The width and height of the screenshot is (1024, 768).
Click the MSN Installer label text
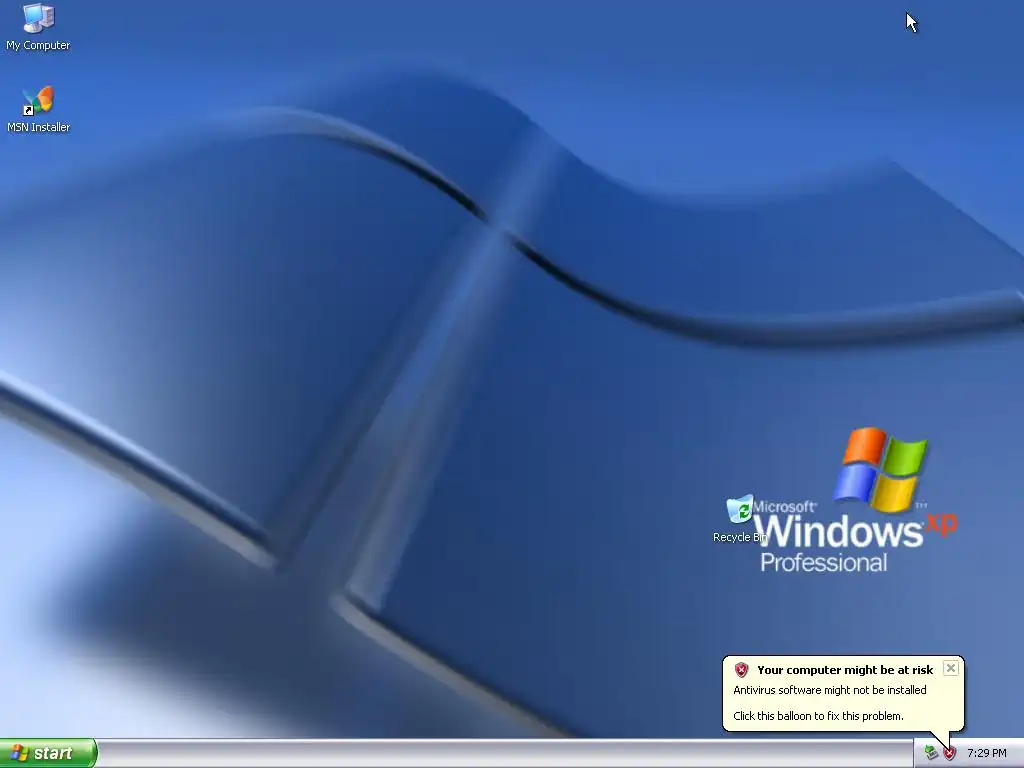click(39, 127)
